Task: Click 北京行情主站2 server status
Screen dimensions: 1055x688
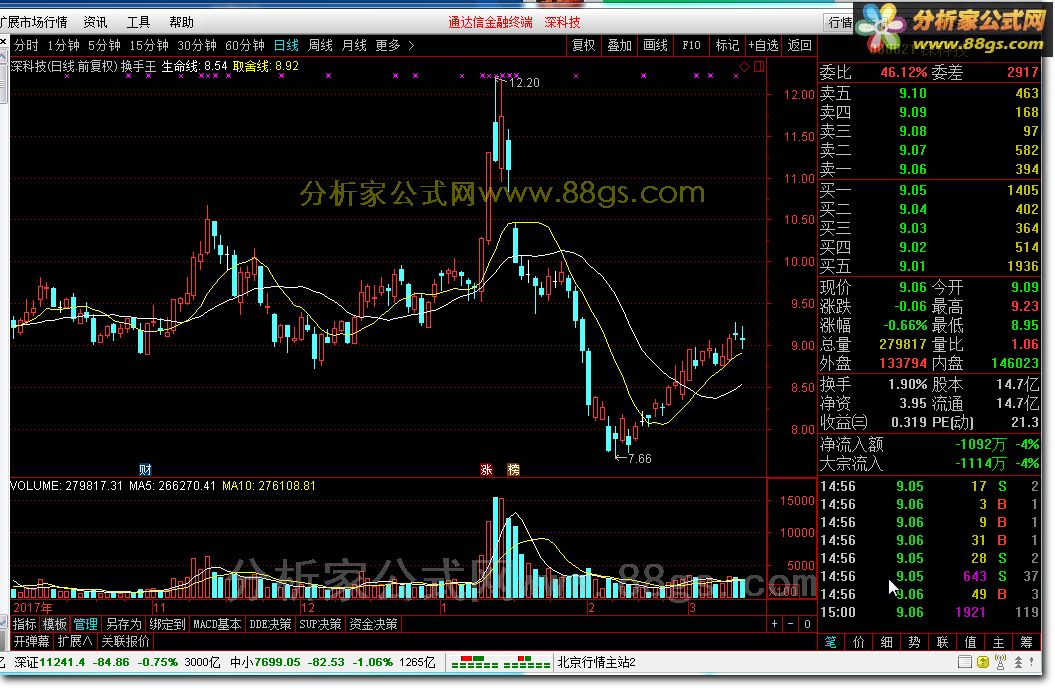Action: 596,662
